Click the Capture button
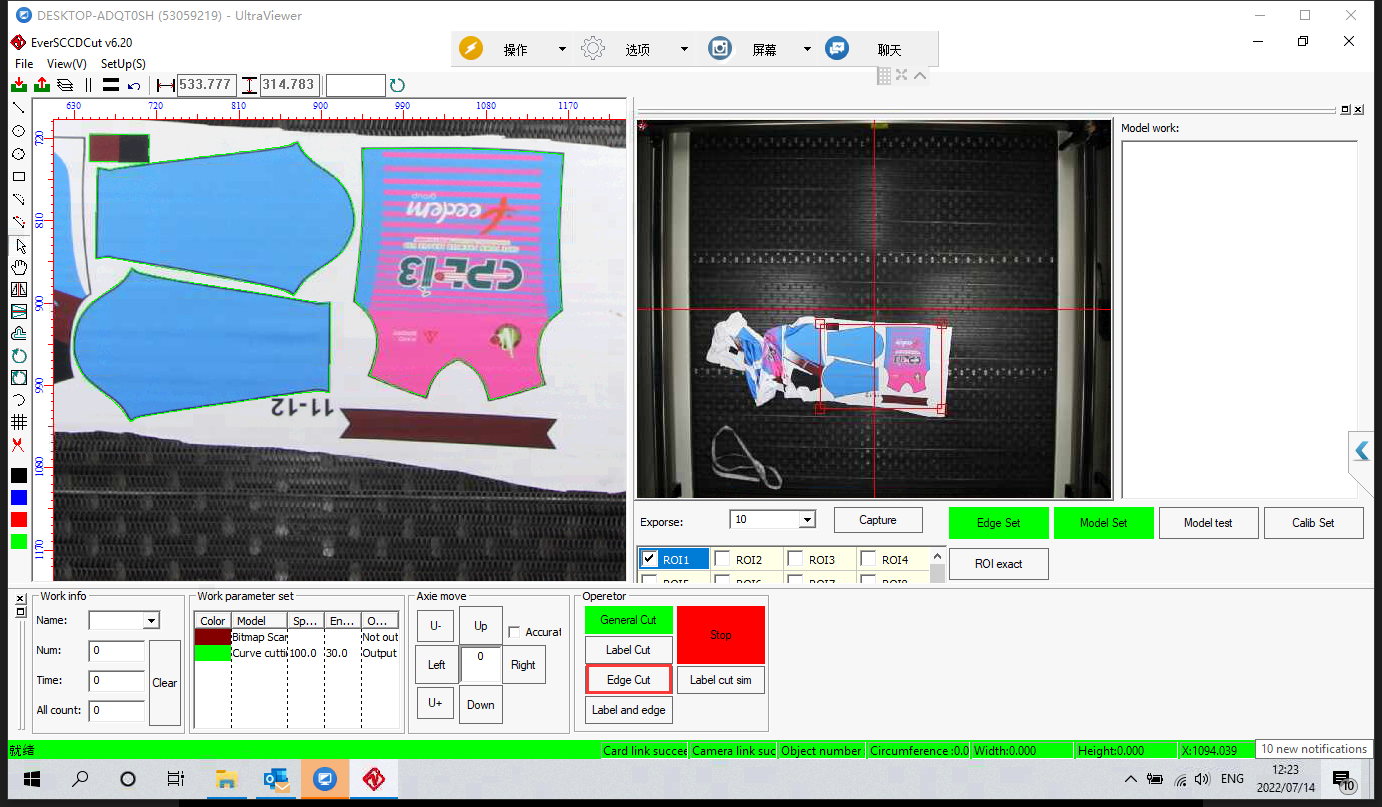The width and height of the screenshot is (1382, 807). point(878,520)
